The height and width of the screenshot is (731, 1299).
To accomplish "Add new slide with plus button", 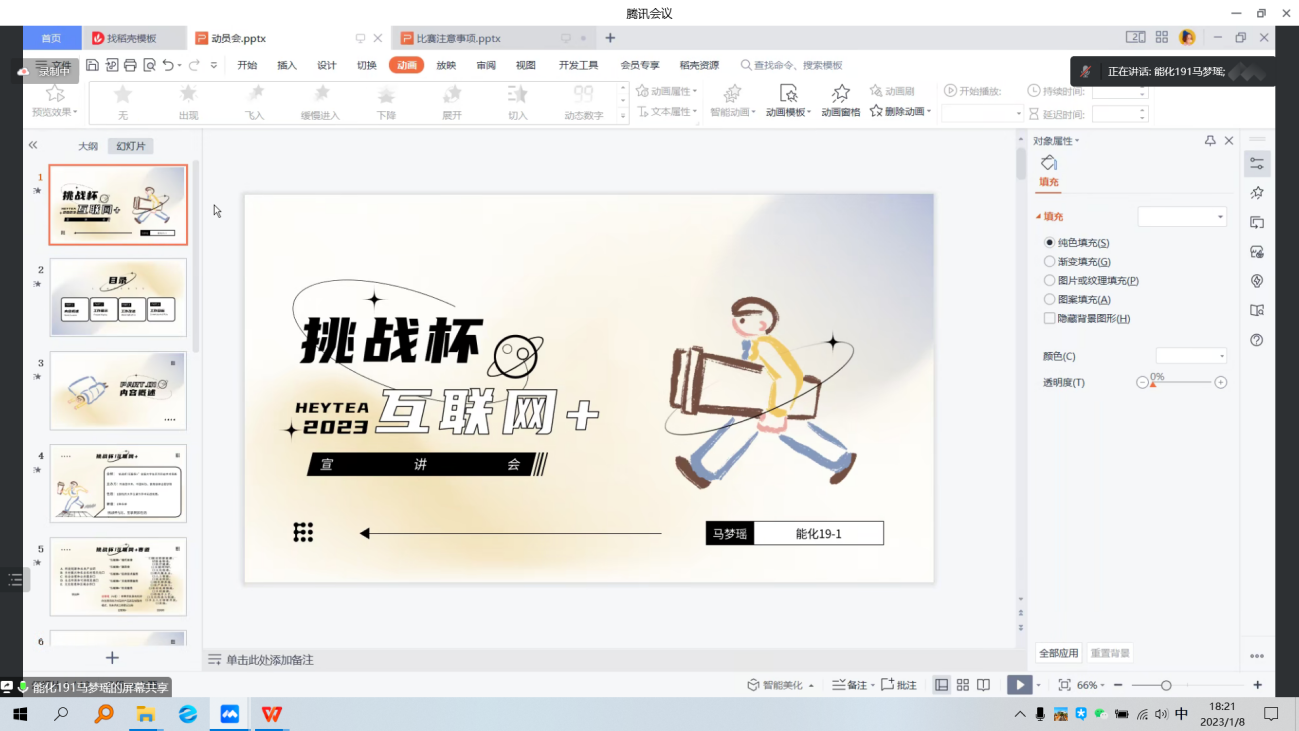I will pyautogui.click(x=112, y=658).
